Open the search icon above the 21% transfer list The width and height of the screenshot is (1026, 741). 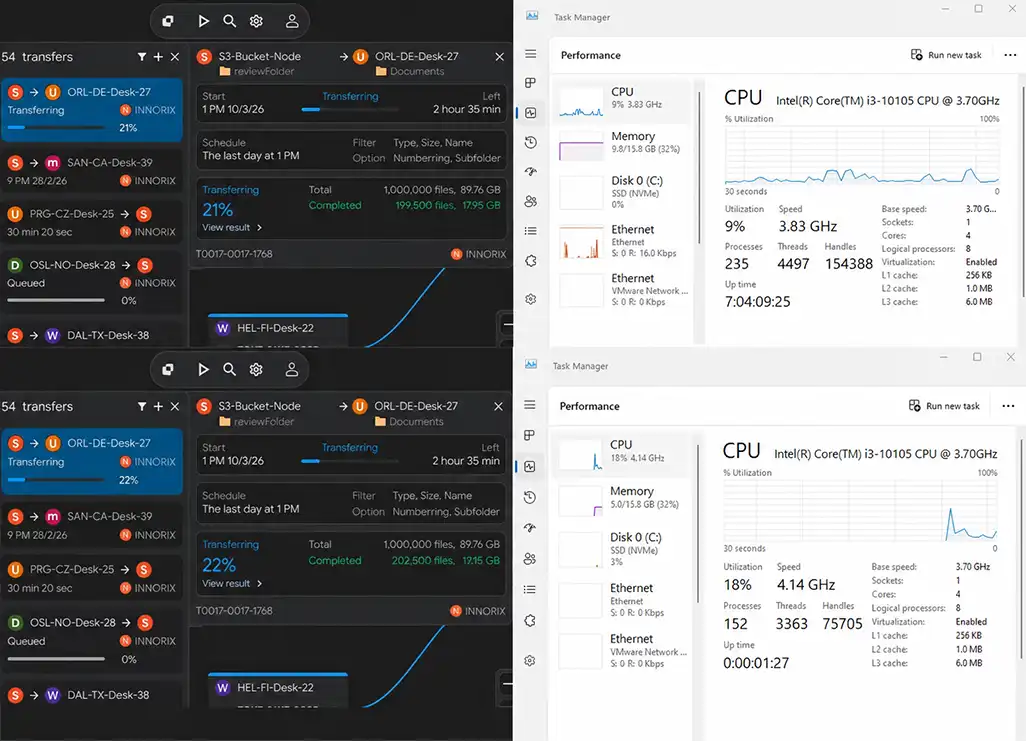pos(230,21)
